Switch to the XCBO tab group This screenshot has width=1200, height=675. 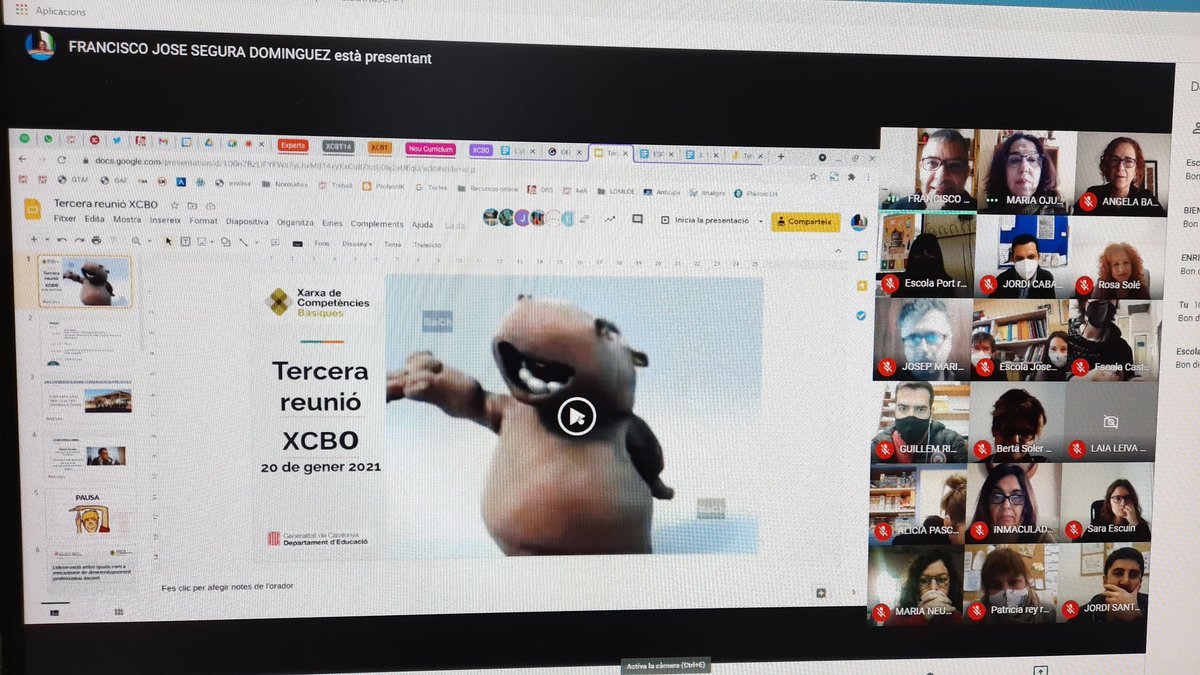tap(481, 150)
